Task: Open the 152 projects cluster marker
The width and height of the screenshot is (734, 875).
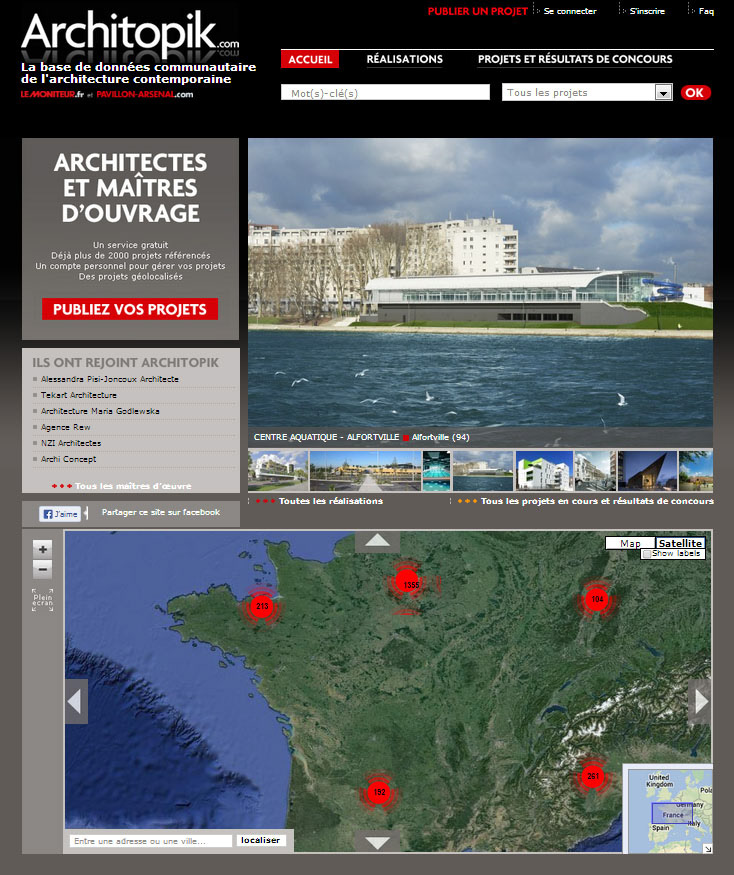Action: coord(378,792)
